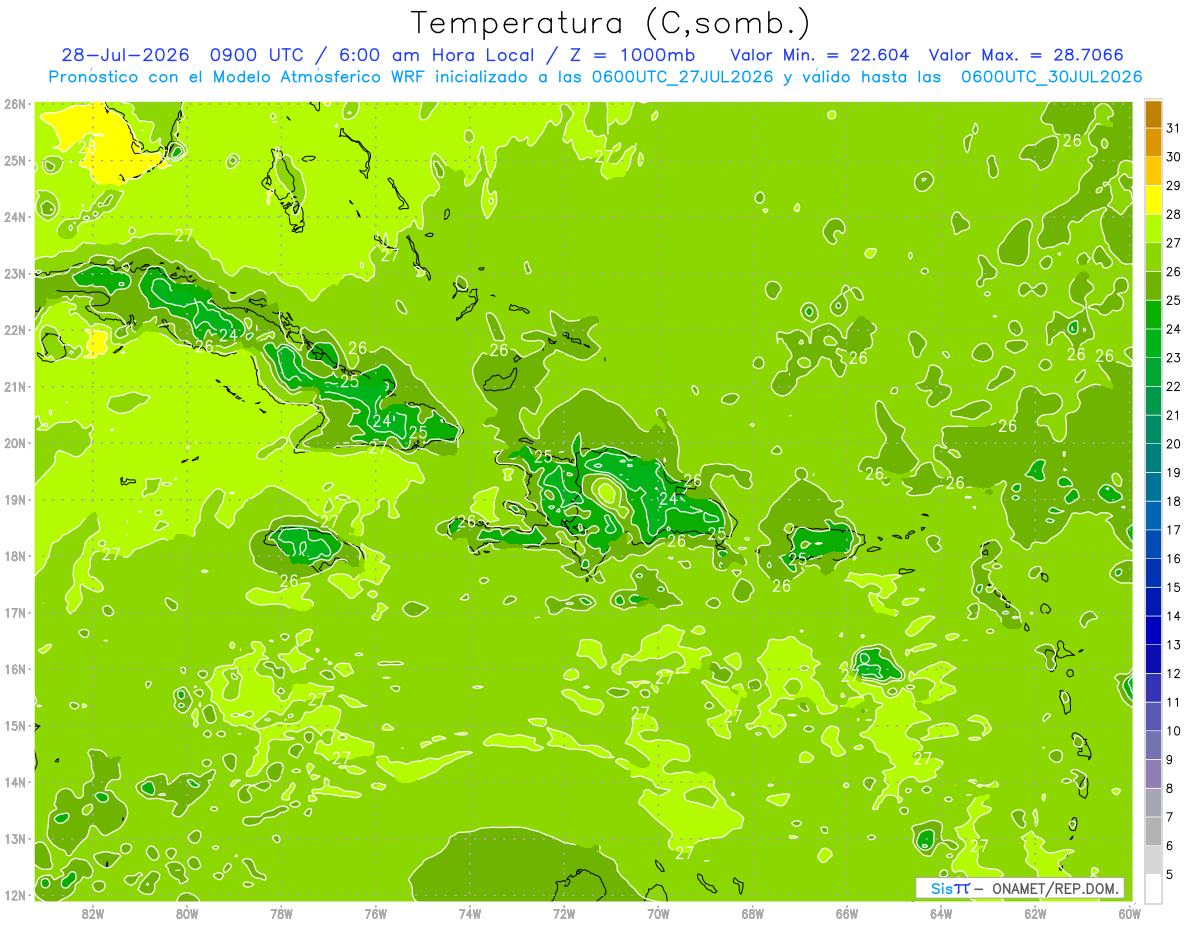The image size is (1200, 927).
Task: Click the "21N" latitude axis label
Action: point(15,387)
